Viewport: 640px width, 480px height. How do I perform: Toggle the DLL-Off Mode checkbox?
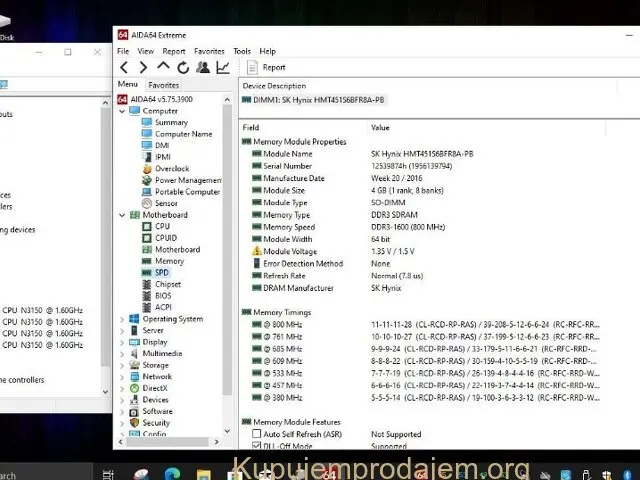tap(257, 445)
